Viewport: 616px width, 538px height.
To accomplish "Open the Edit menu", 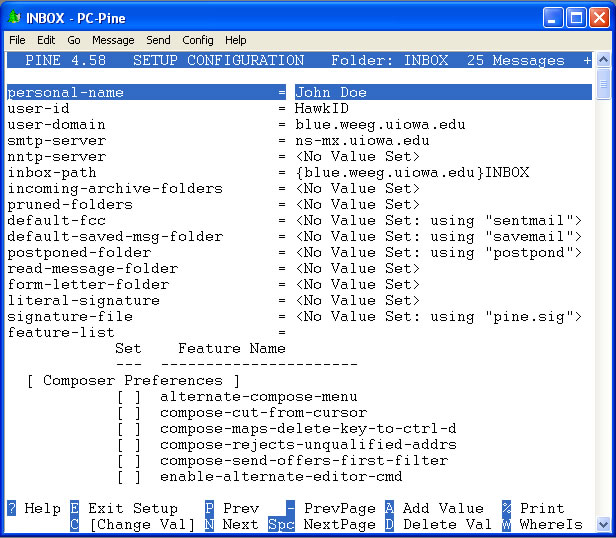I will coord(46,40).
